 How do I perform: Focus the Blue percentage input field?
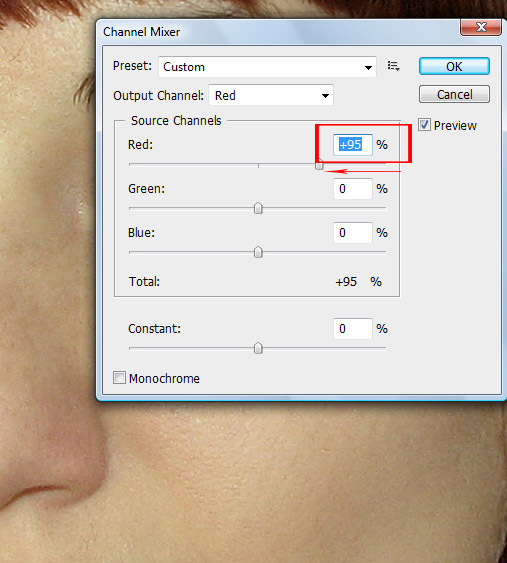(353, 233)
